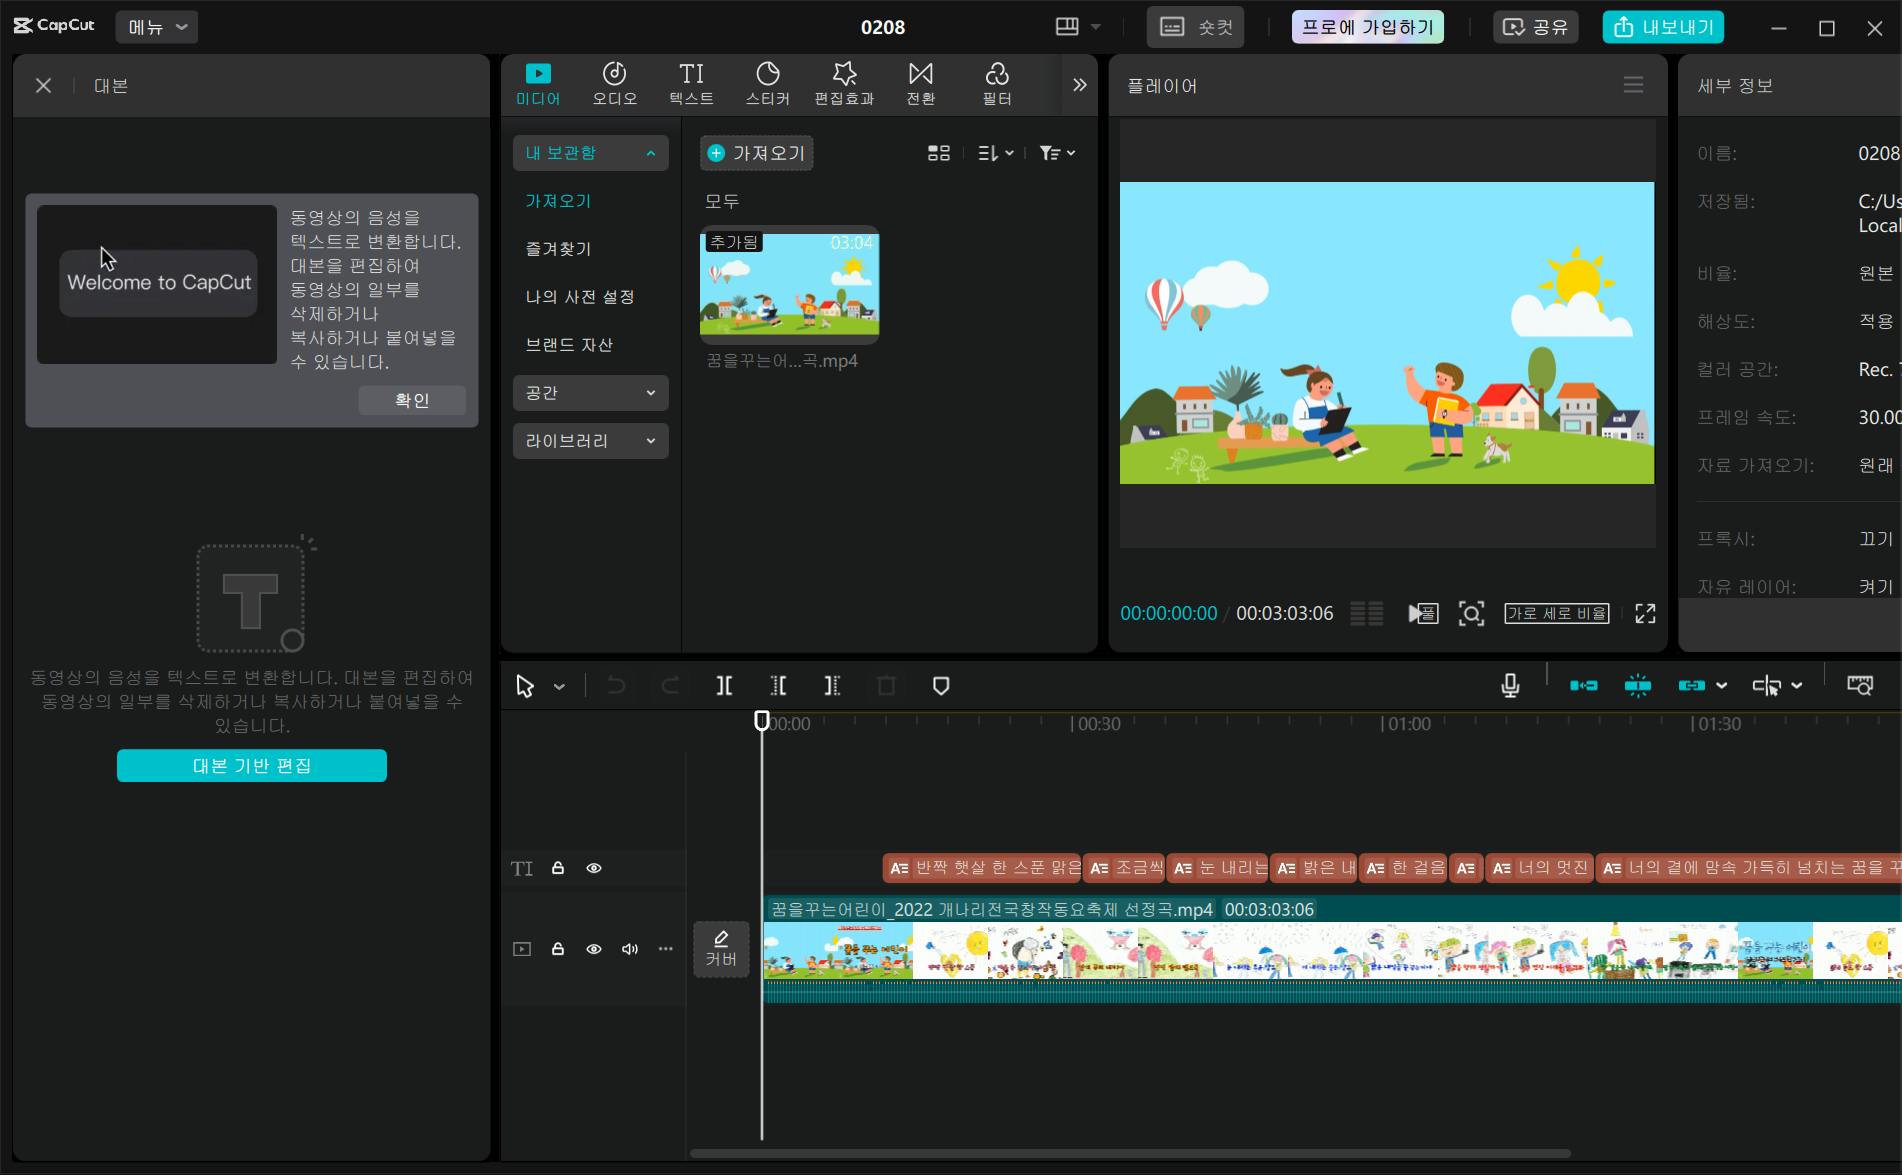Click the fullscreen player icon

coord(1645,613)
